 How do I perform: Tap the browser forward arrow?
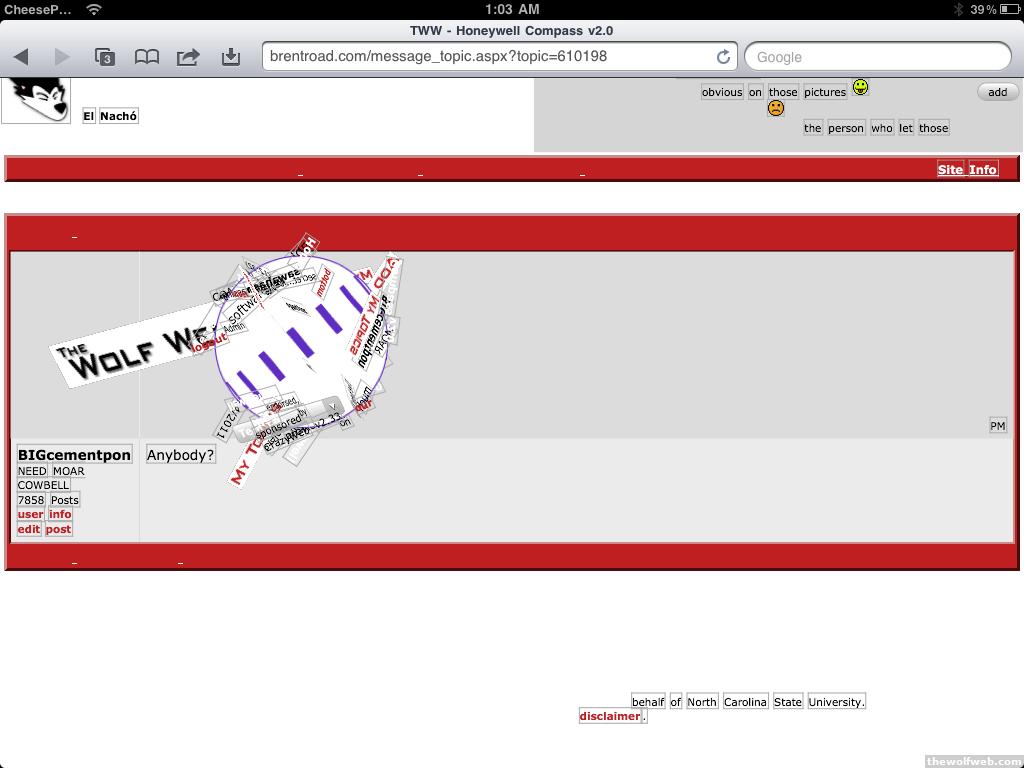[62, 57]
